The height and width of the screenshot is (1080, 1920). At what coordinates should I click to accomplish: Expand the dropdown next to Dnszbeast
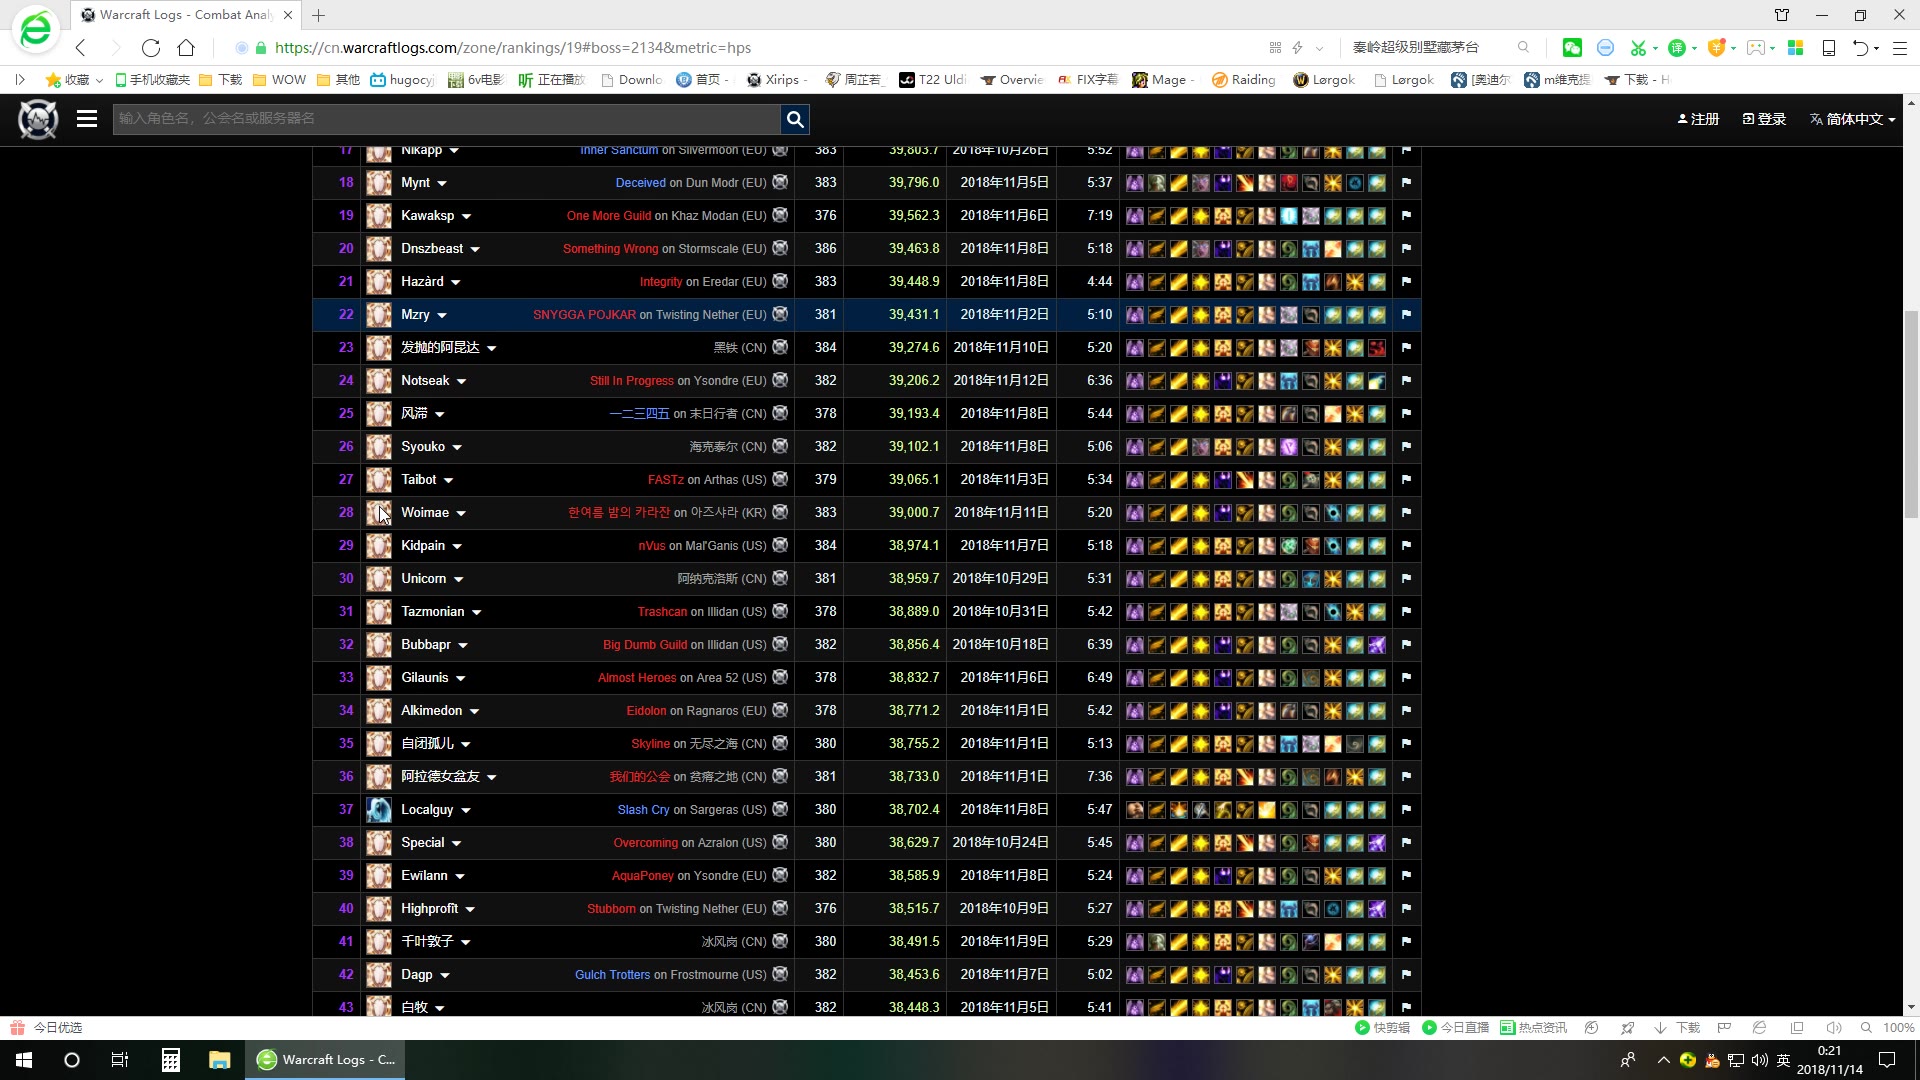pos(475,249)
